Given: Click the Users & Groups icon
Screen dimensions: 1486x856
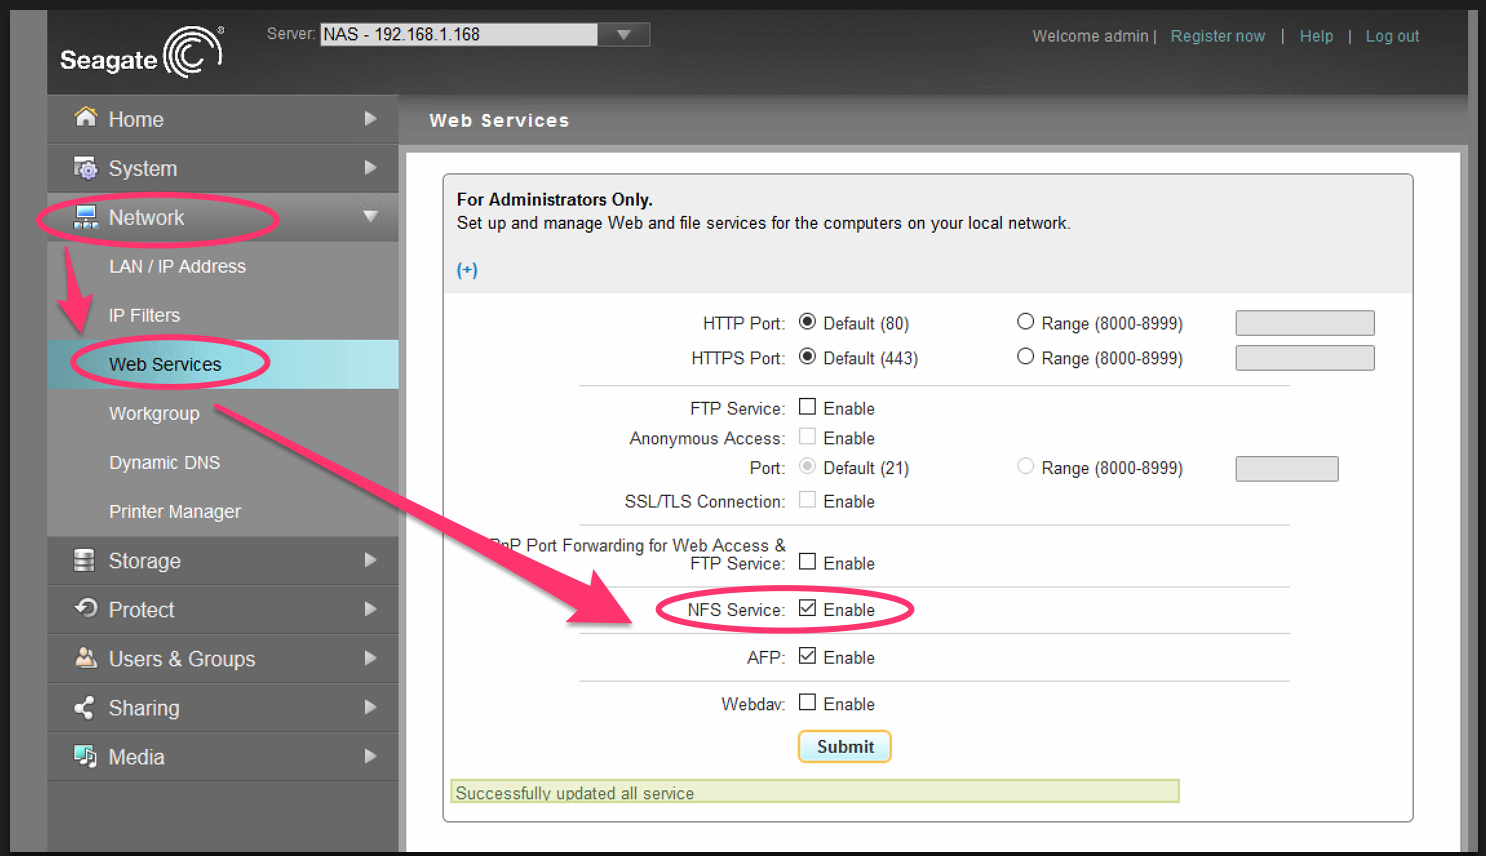Looking at the screenshot, I should click(x=86, y=658).
